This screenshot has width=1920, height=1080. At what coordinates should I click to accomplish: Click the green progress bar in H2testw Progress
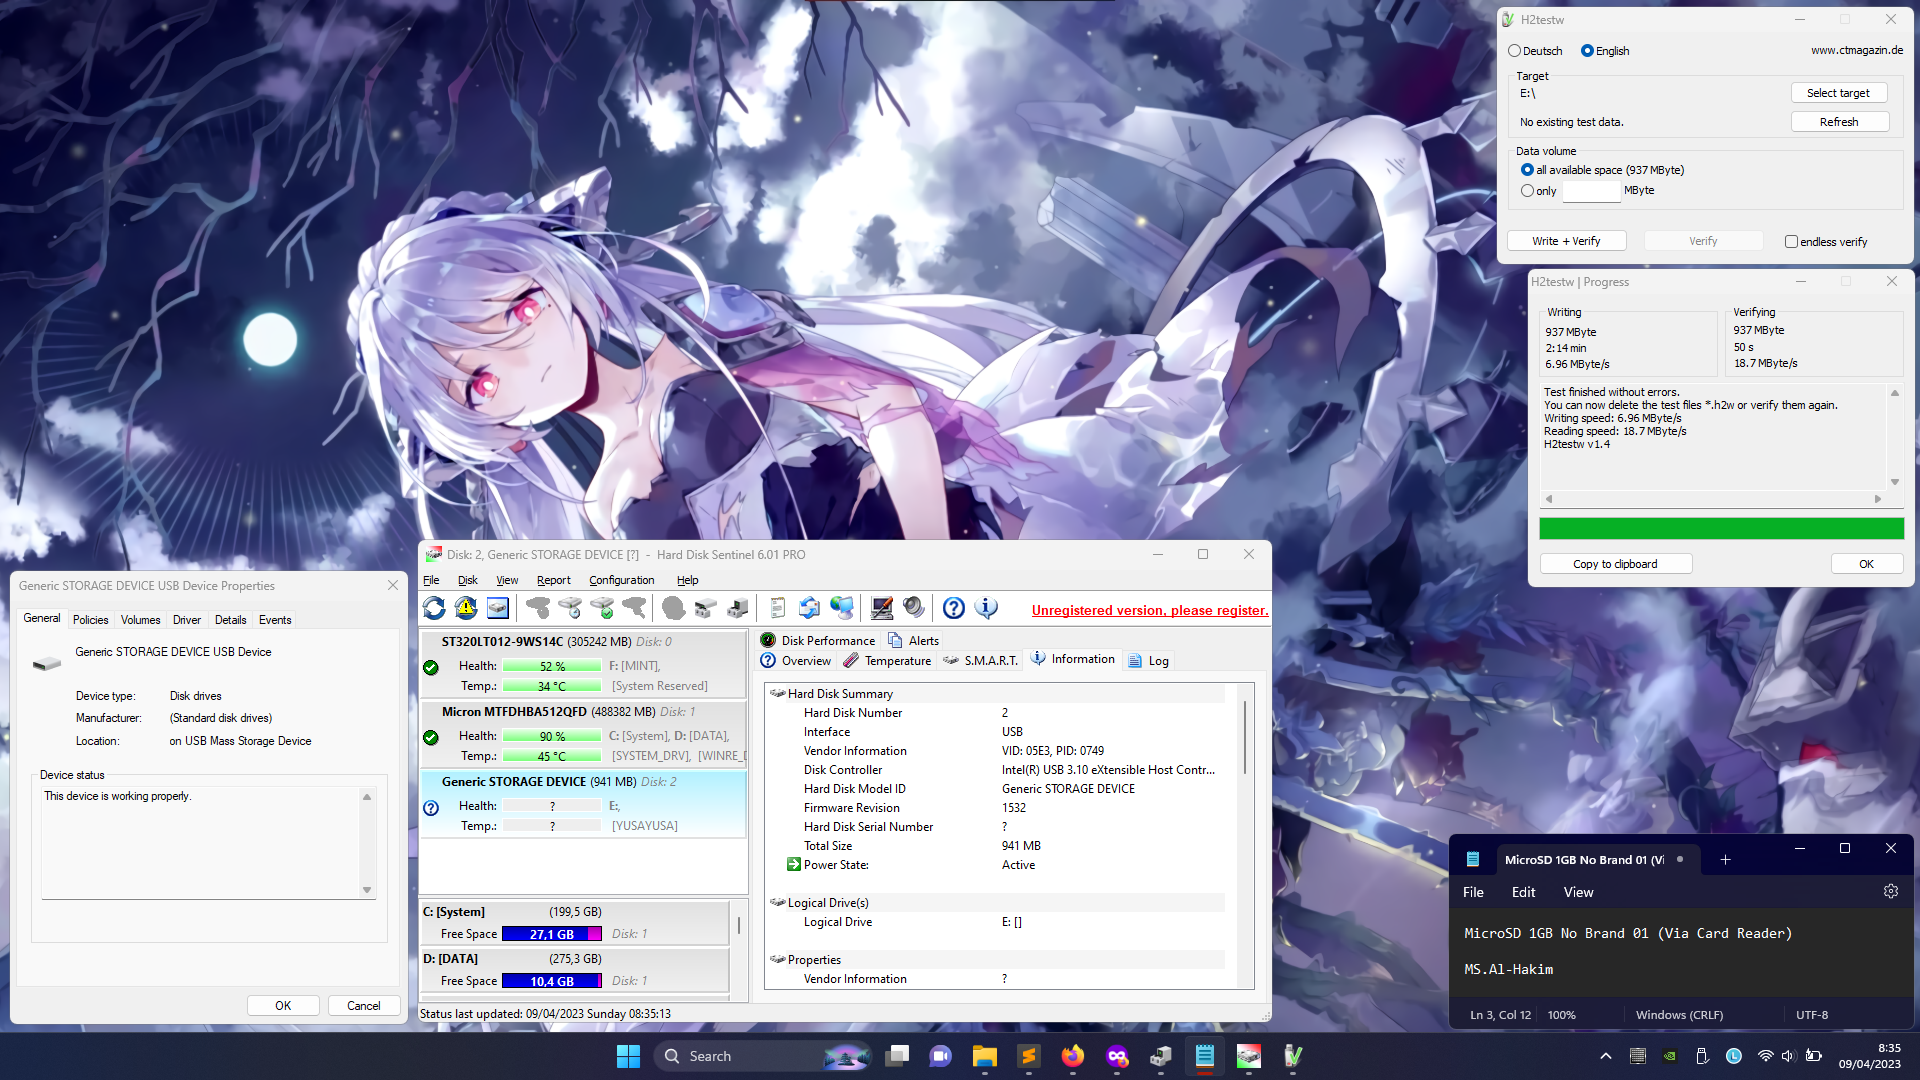[x=1721, y=529]
